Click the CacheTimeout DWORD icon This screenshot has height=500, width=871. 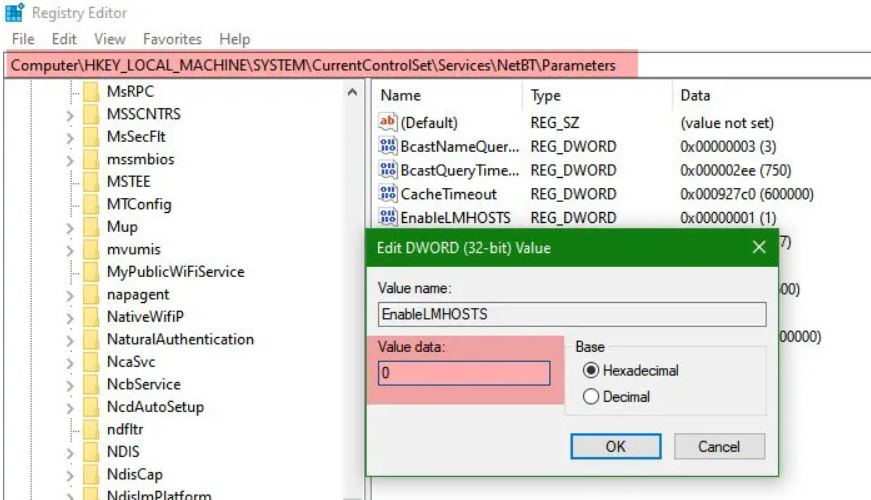coord(387,193)
